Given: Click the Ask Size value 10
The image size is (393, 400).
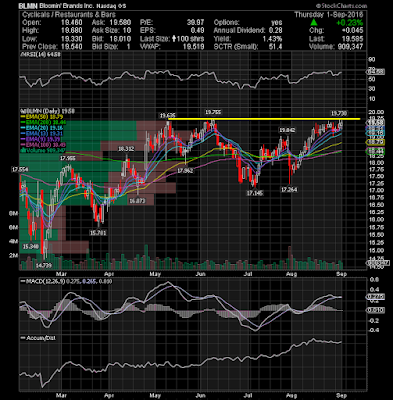Looking at the screenshot, I should click(127, 31).
